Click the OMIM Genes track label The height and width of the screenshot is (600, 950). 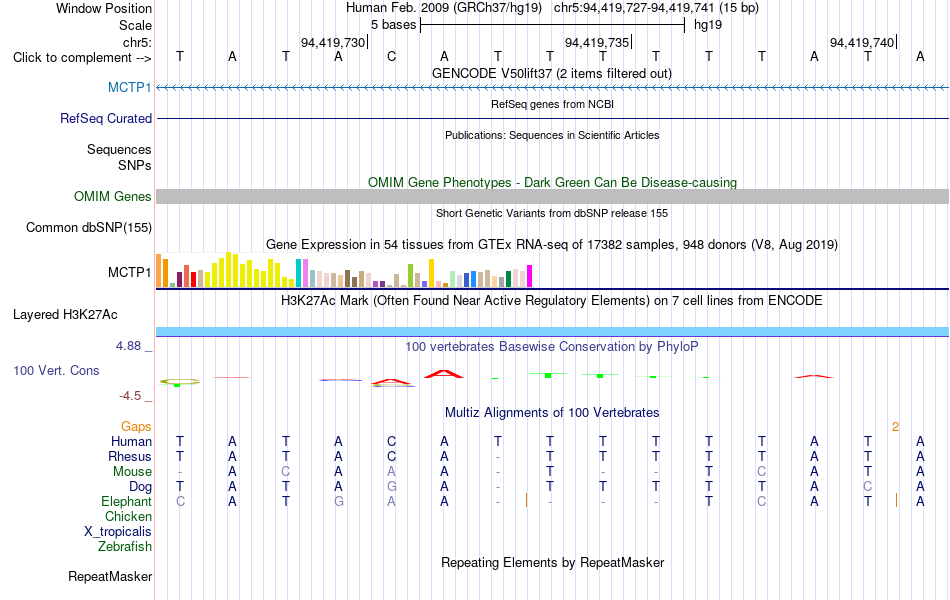113,196
